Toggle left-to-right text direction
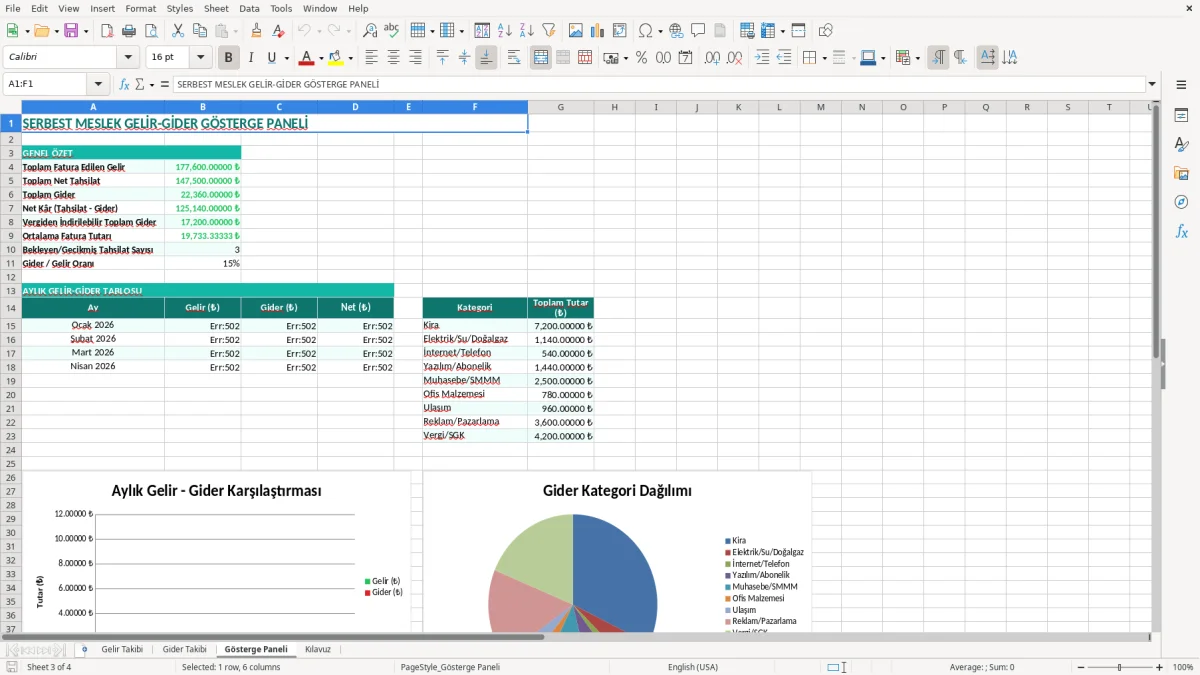 938,58
